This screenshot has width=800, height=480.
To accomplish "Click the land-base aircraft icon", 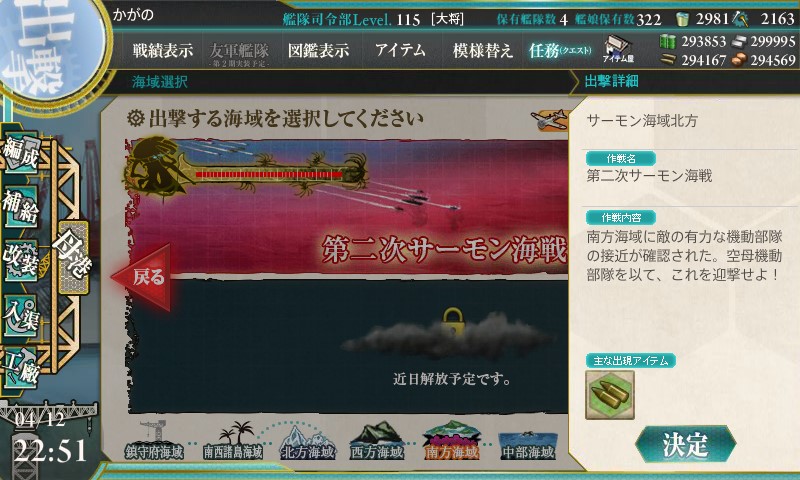I will tap(549, 120).
